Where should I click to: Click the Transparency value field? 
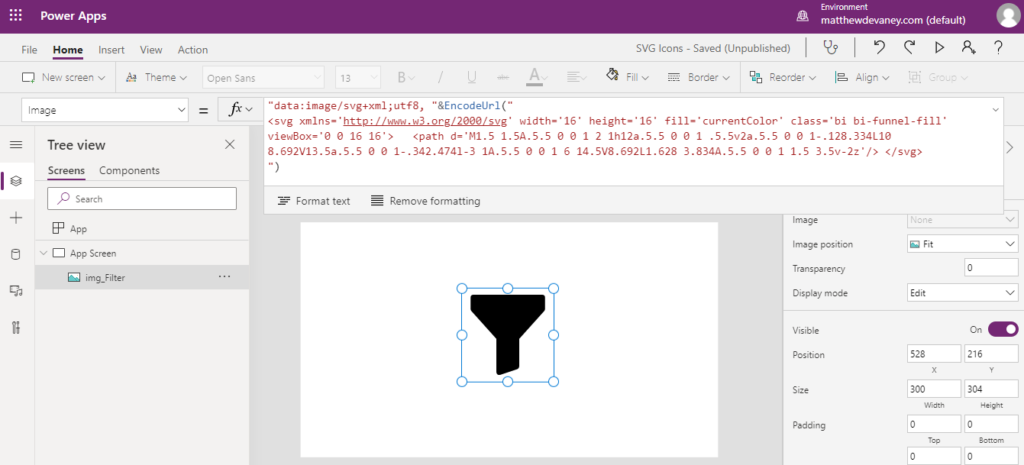991,268
